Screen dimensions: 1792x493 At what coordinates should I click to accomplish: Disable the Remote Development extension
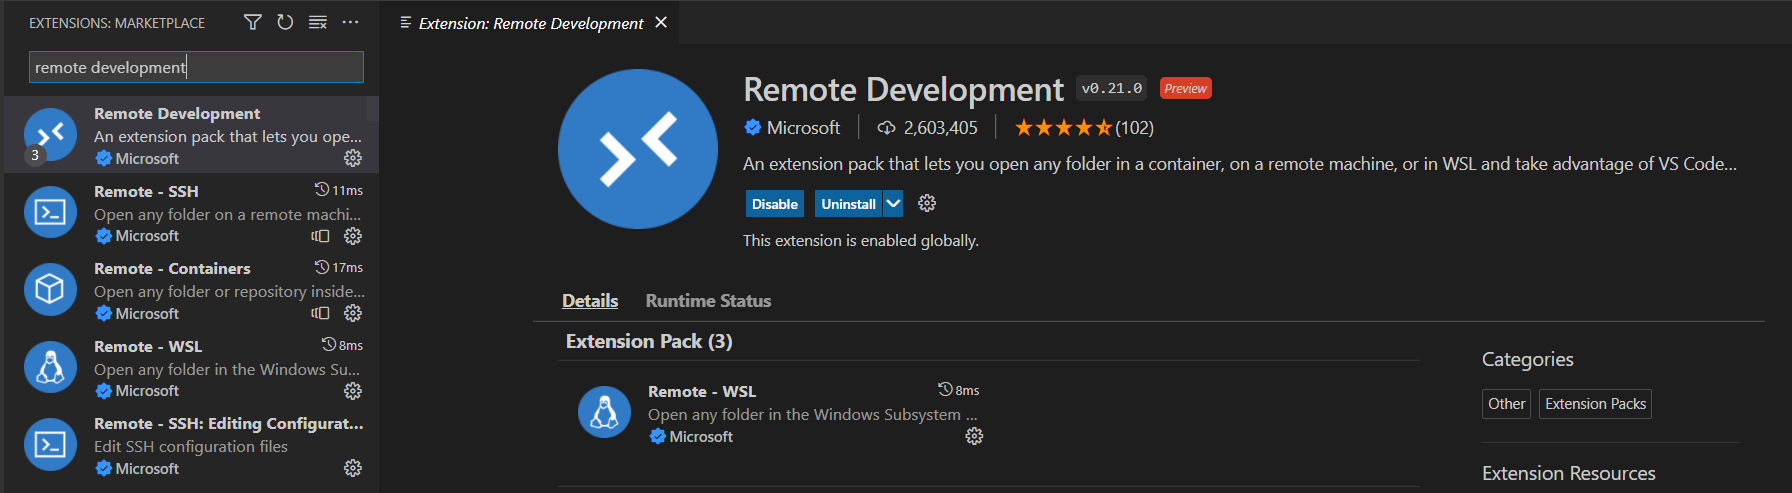[774, 204]
